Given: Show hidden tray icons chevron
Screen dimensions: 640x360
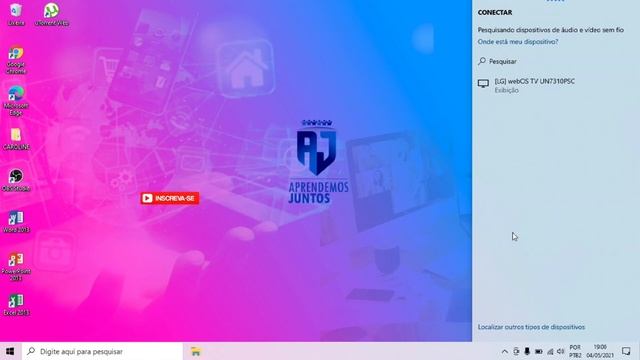Looking at the screenshot, I should pos(504,351).
